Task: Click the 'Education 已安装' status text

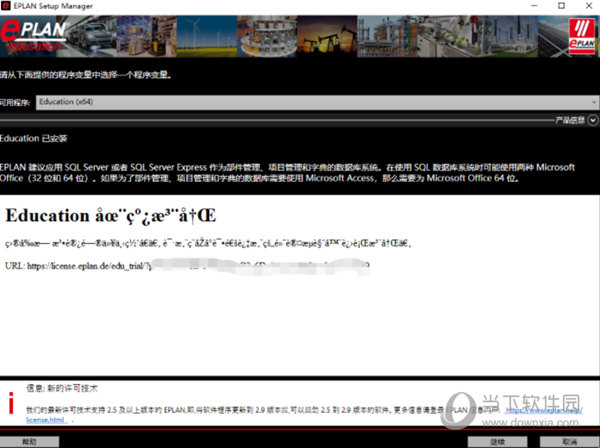Action: 34,138
